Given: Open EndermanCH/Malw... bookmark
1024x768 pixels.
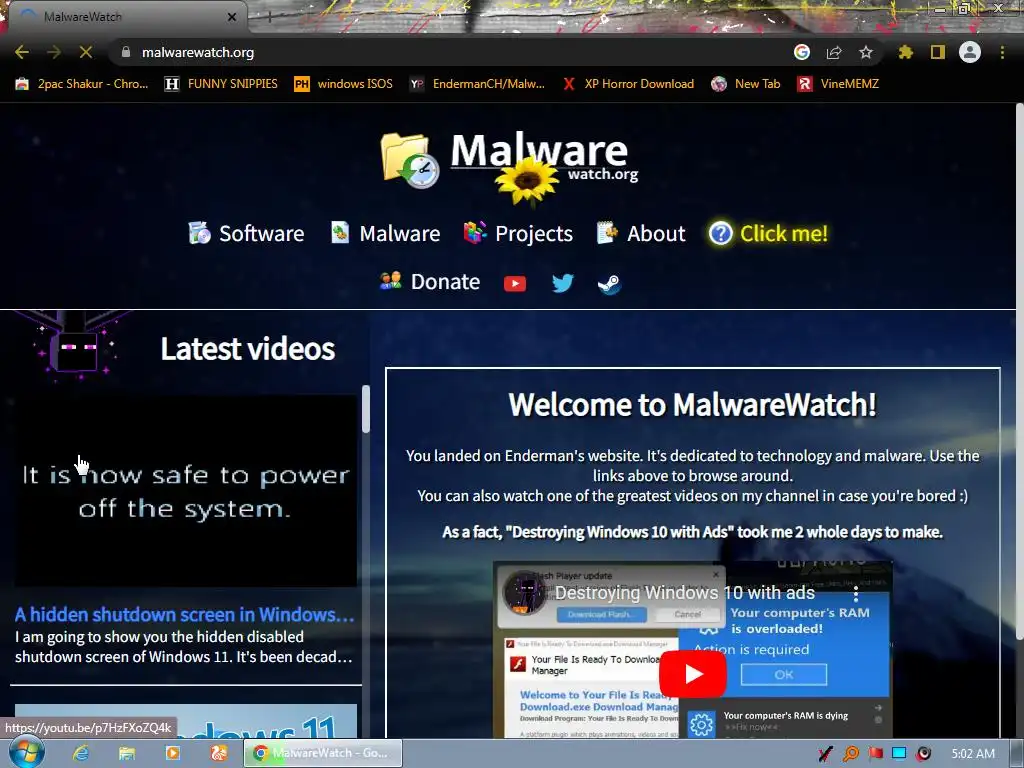Looking at the screenshot, I should tap(477, 84).
